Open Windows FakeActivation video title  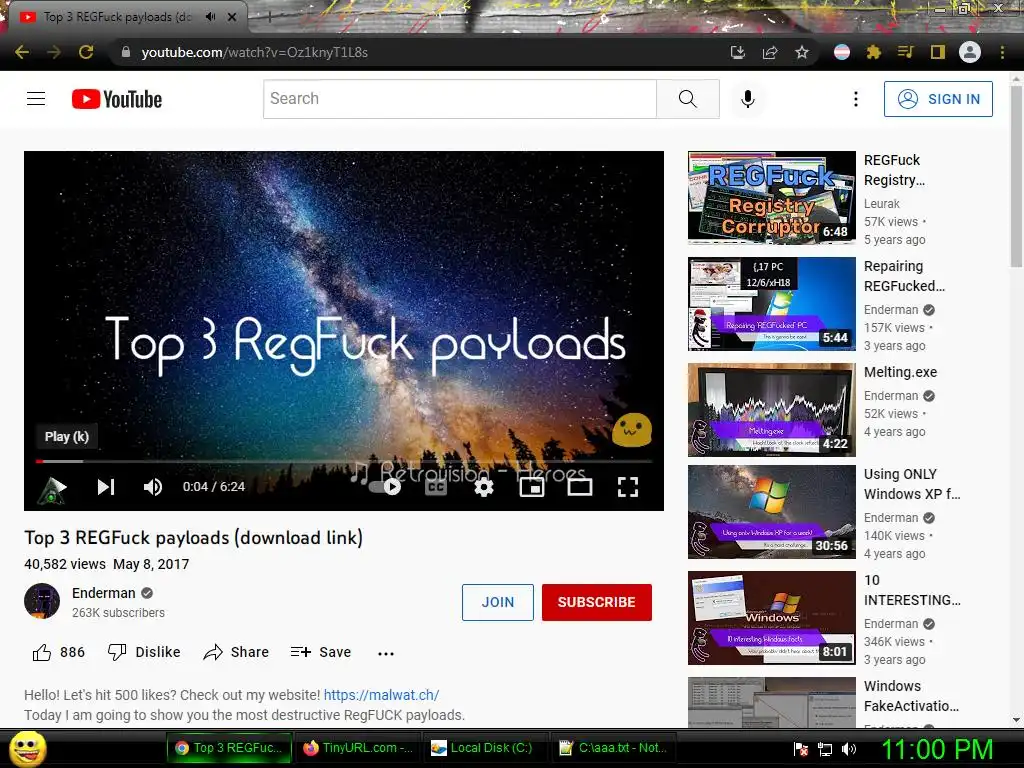911,696
